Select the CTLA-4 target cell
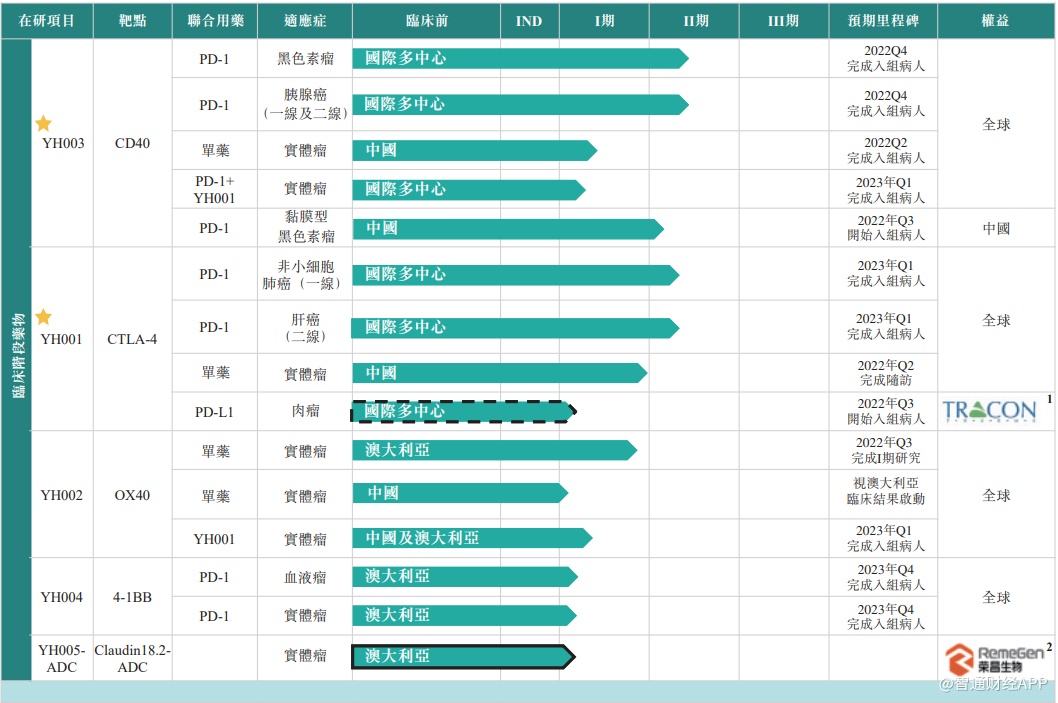The width and height of the screenshot is (1058, 703). click(x=132, y=339)
